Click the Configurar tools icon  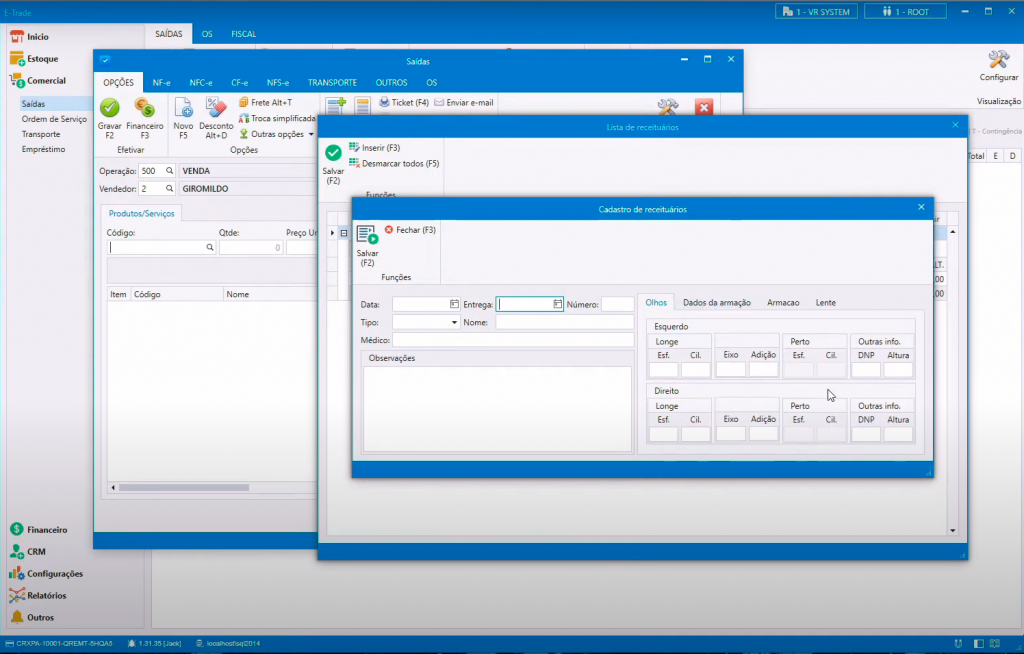point(998,60)
